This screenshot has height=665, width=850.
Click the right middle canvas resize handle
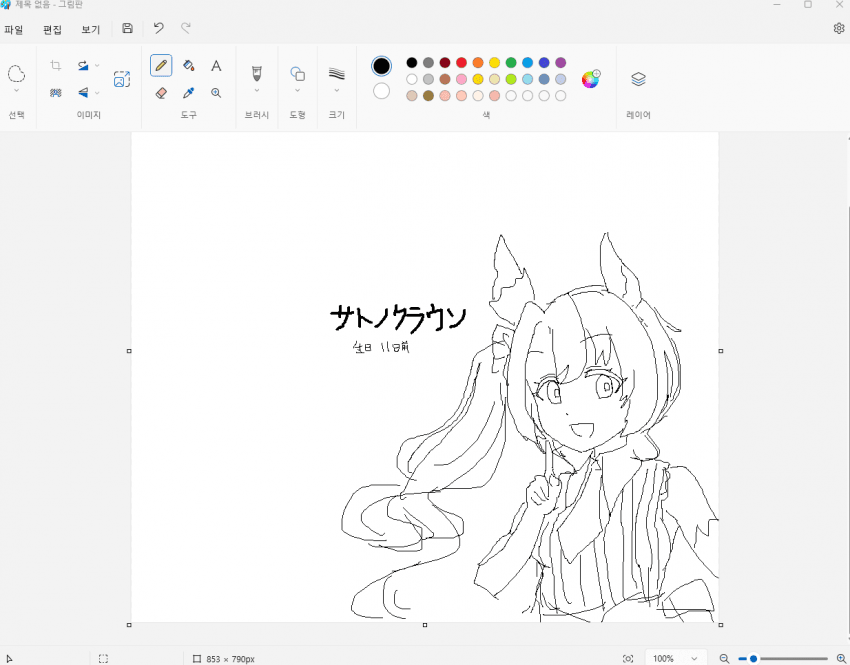point(720,351)
